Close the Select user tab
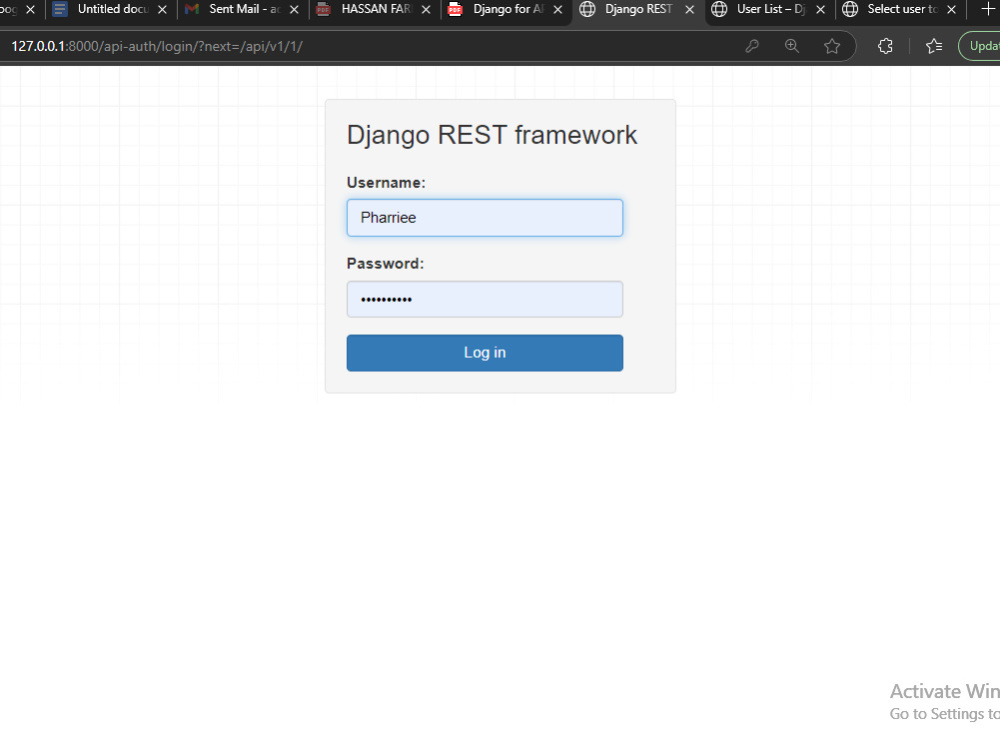The width and height of the screenshot is (1000, 750). 952,10
